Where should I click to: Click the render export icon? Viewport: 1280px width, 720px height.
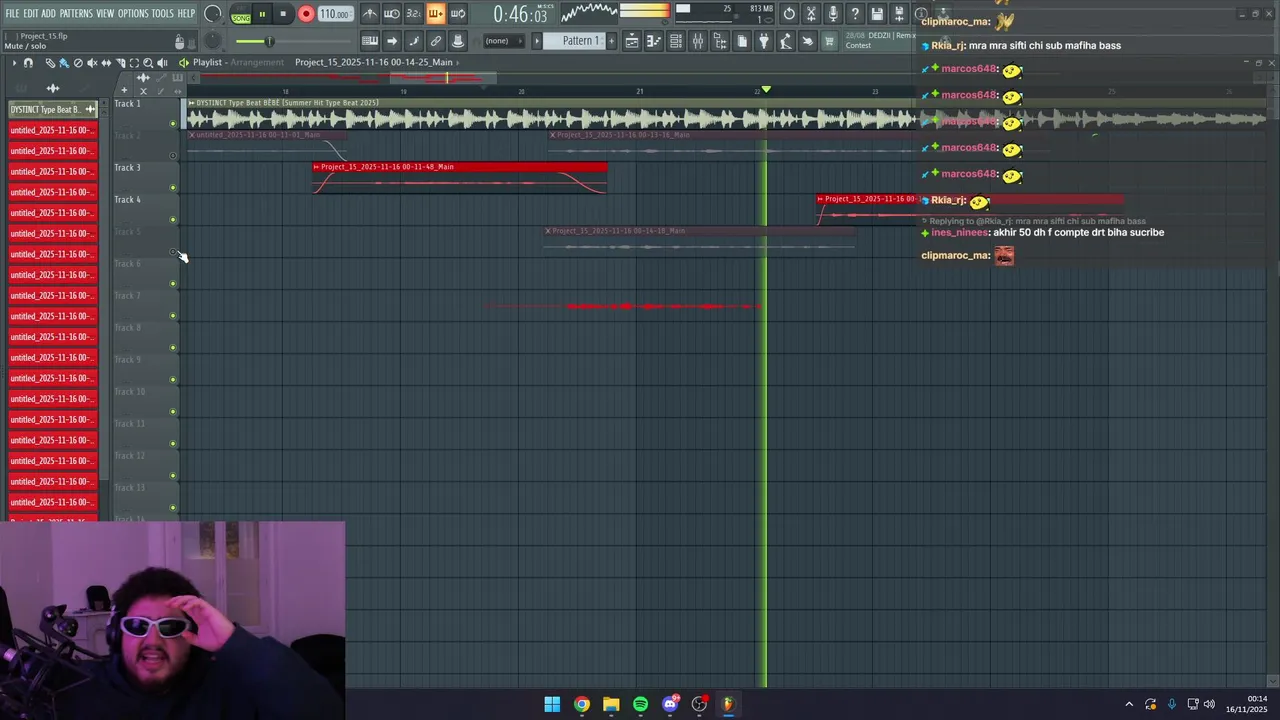(898, 14)
